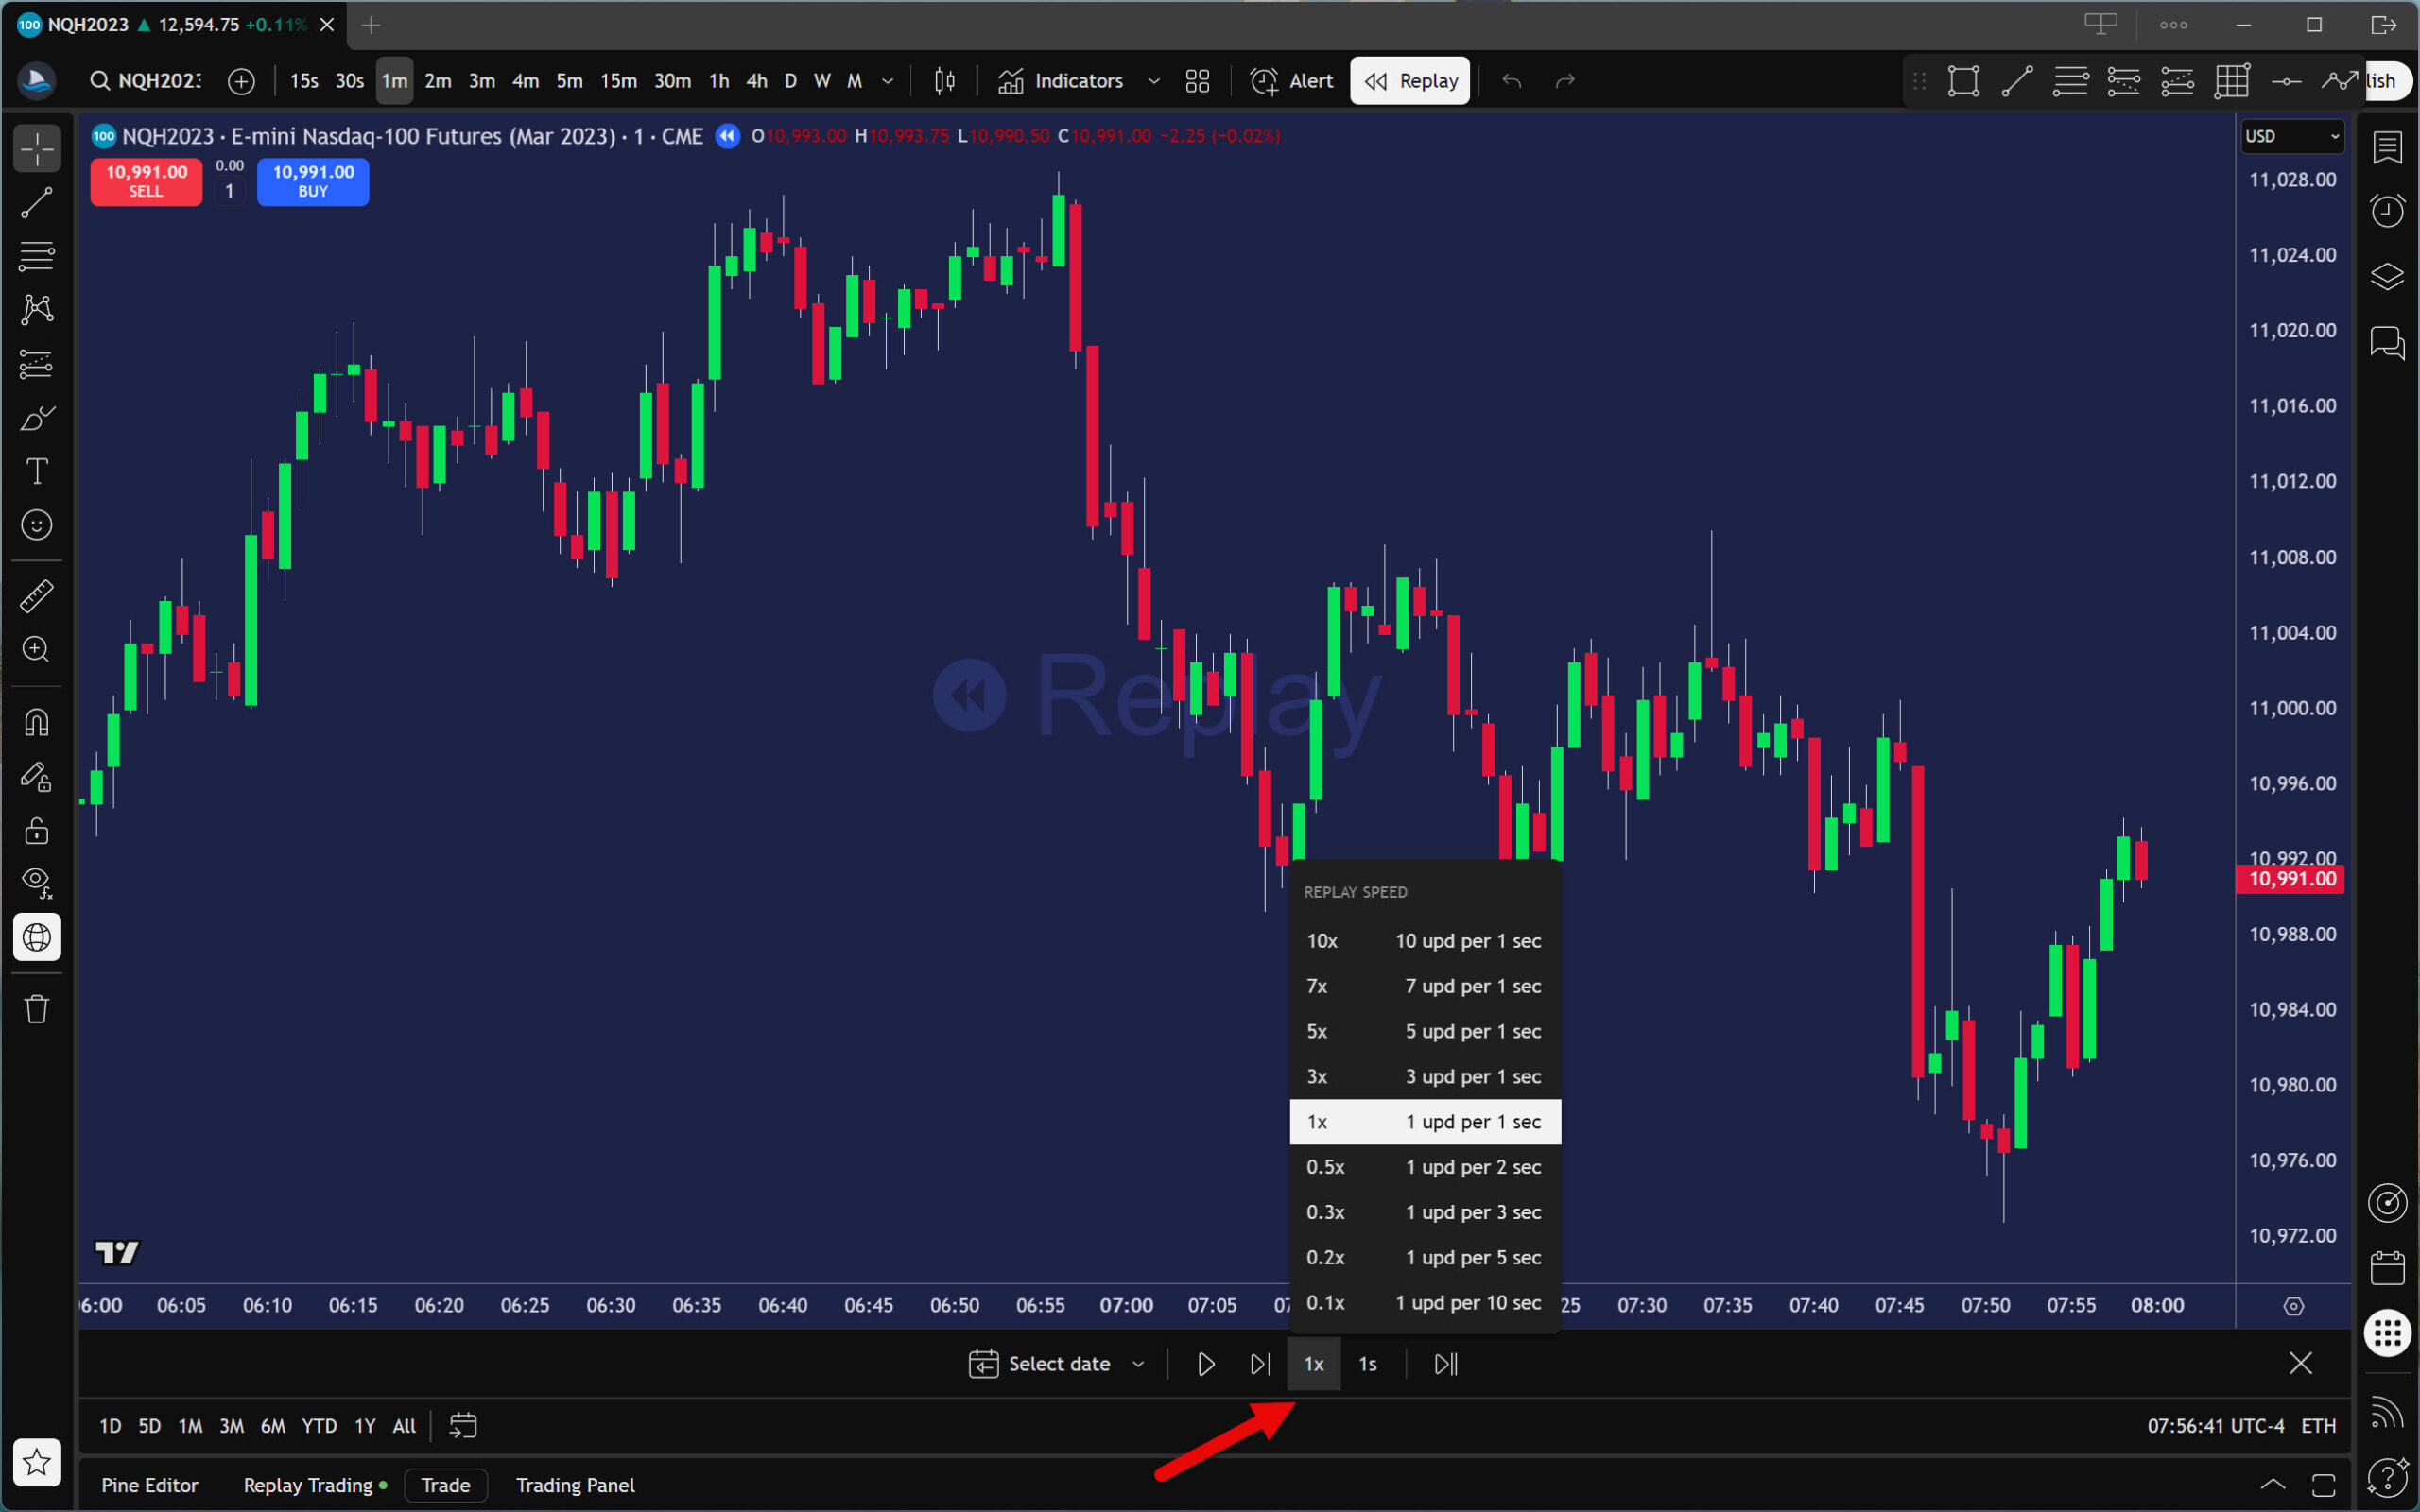The image size is (2420, 1512).
Task: Step forward one bar in replay
Action: point(1260,1364)
